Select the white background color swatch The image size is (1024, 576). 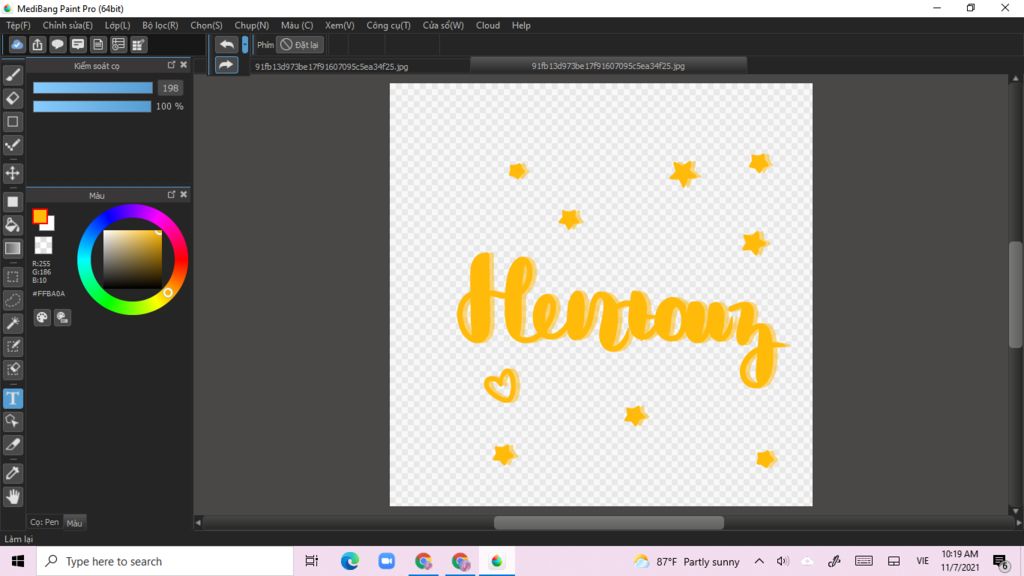click(x=50, y=225)
